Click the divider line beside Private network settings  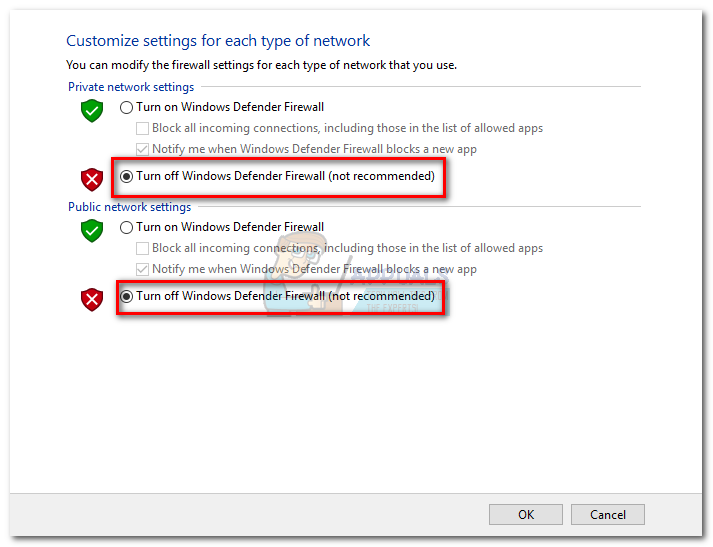(420, 87)
